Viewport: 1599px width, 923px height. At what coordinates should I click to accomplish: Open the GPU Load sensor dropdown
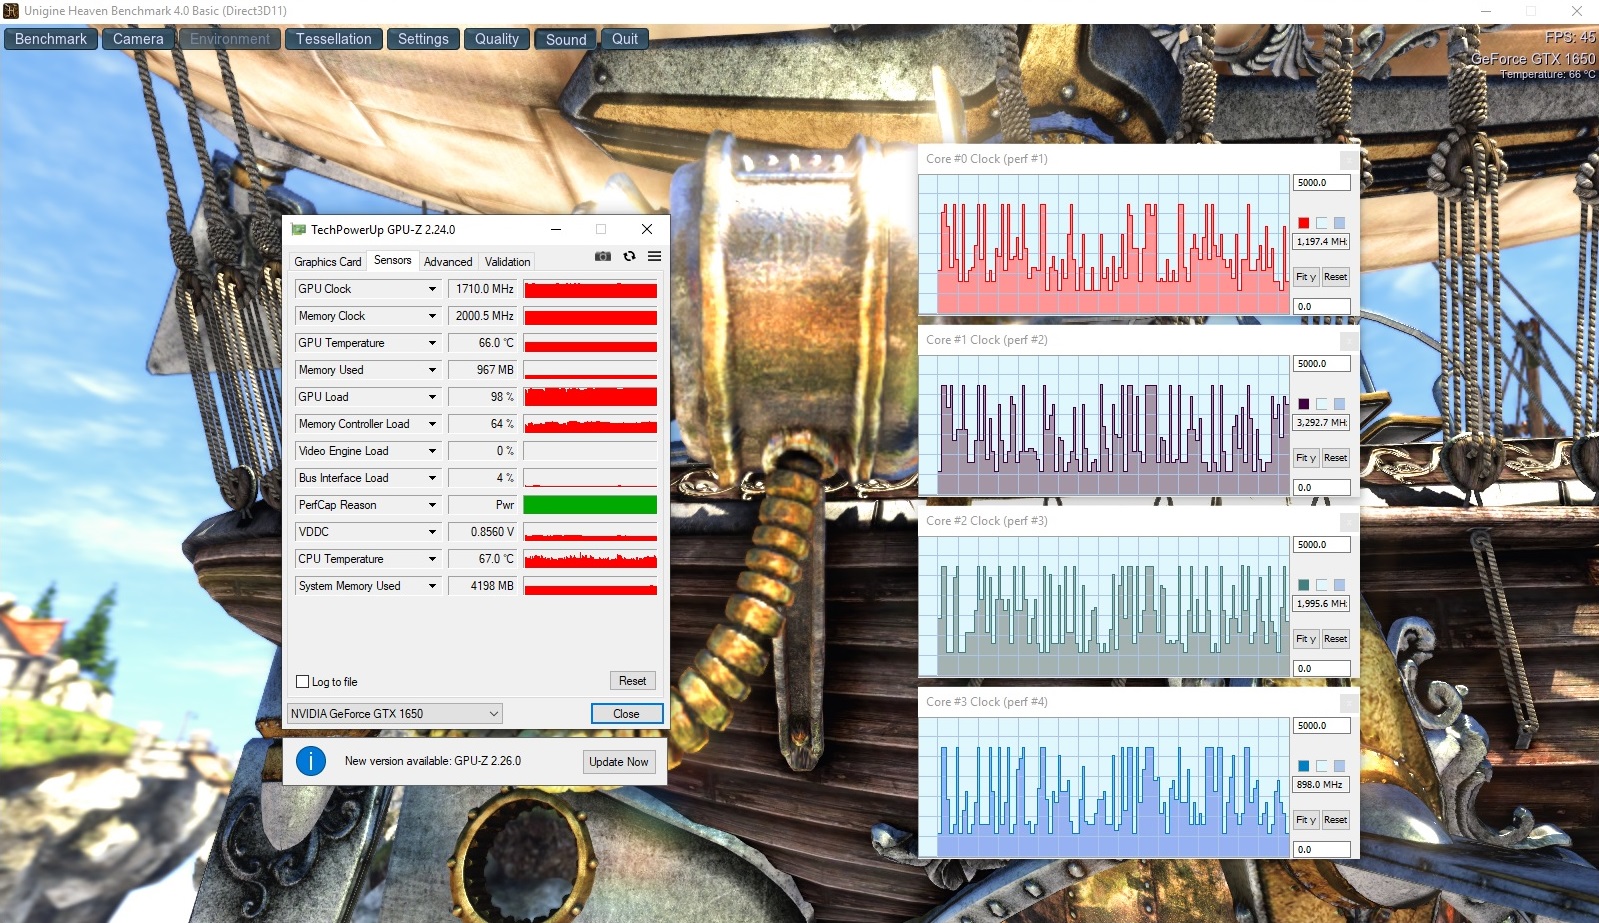click(432, 397)
